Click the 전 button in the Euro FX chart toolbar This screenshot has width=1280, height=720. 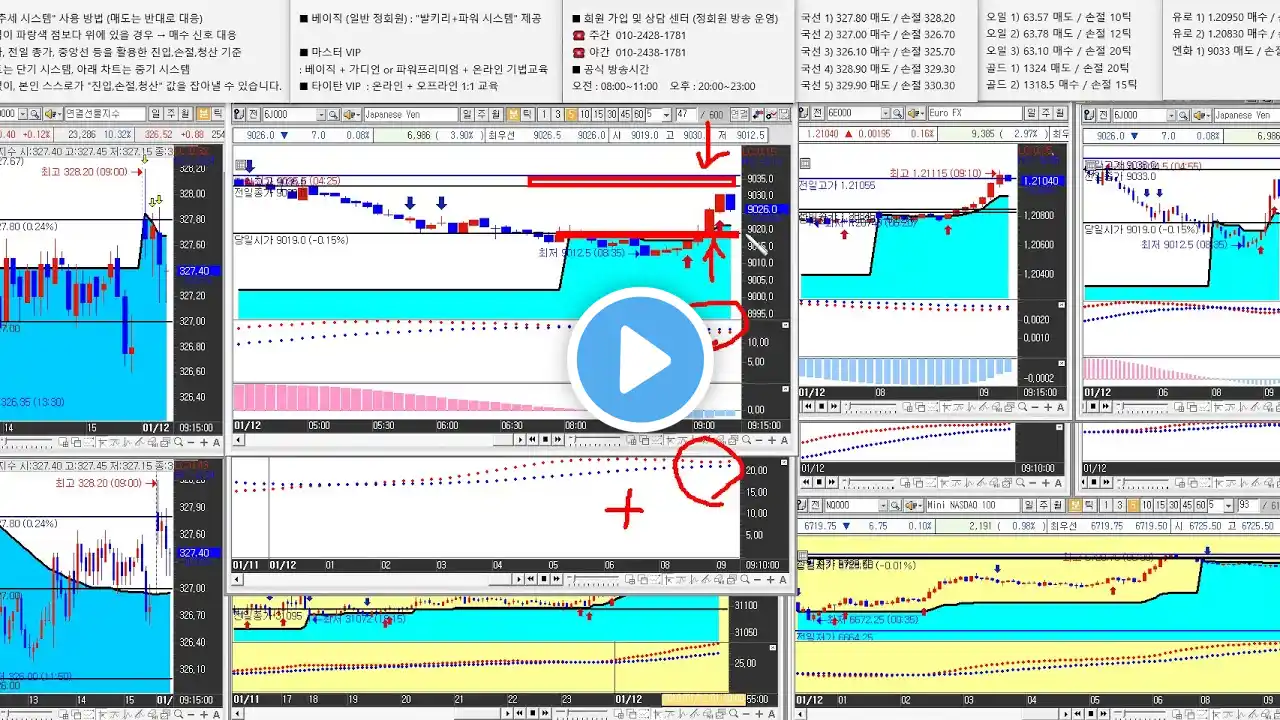817,113
